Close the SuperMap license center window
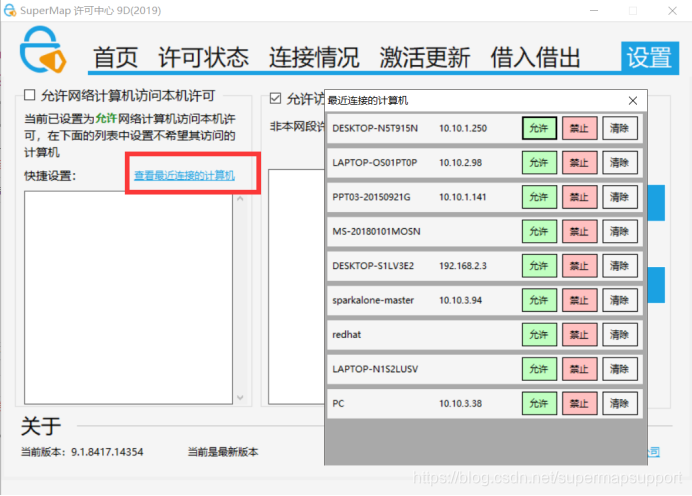 [672, 10]
